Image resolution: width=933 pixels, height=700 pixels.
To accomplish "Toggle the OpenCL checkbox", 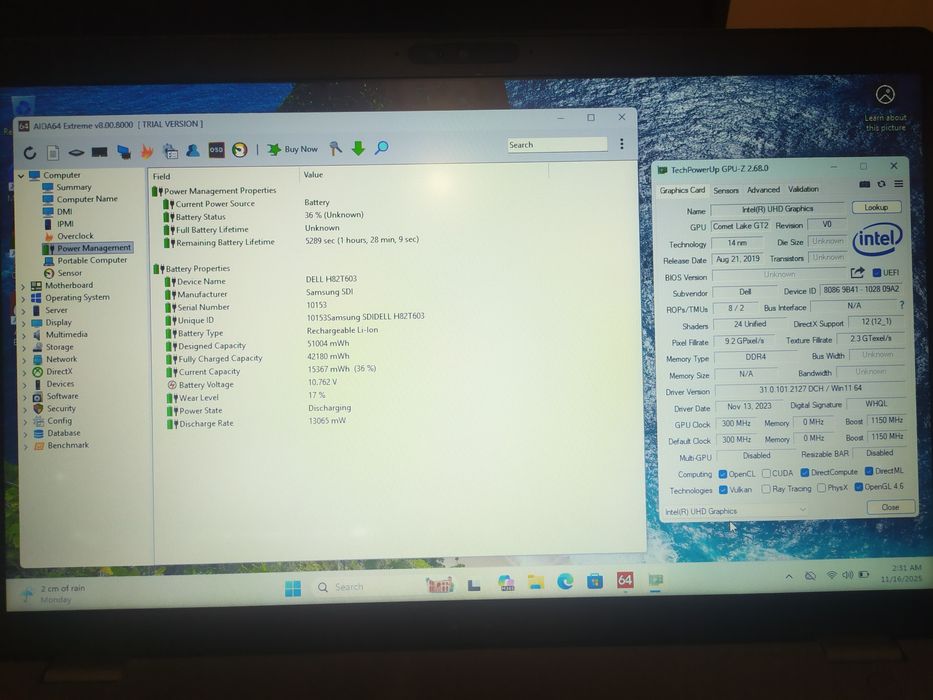I will [x=722, y=474].
